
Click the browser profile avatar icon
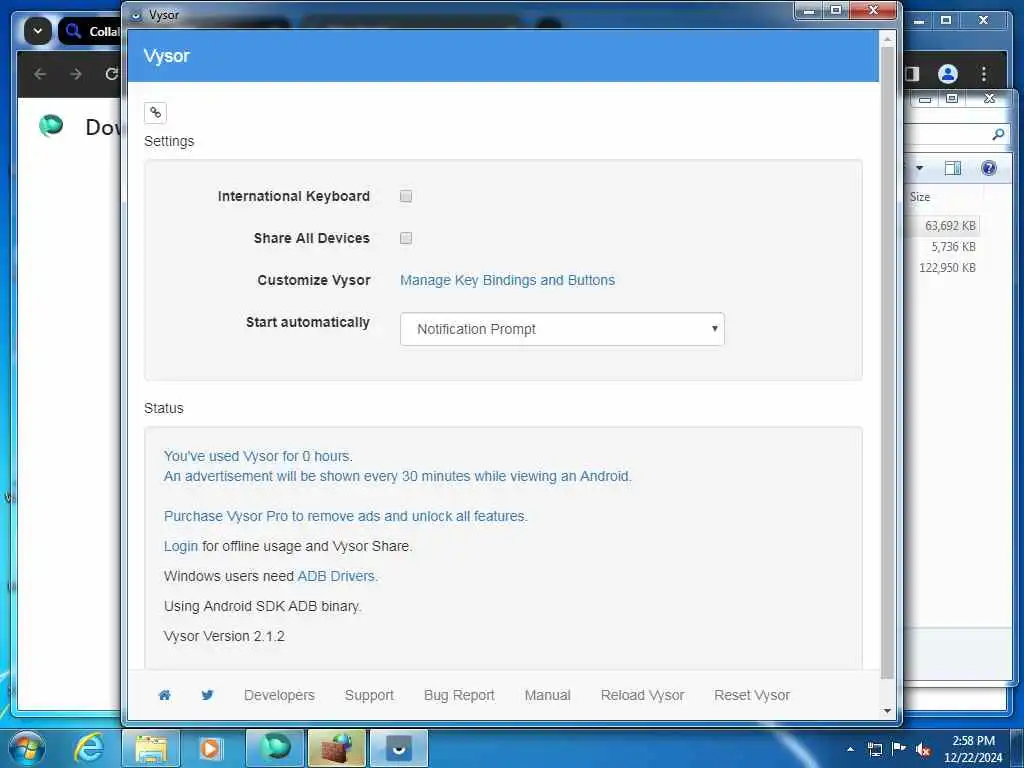point(948,74)
